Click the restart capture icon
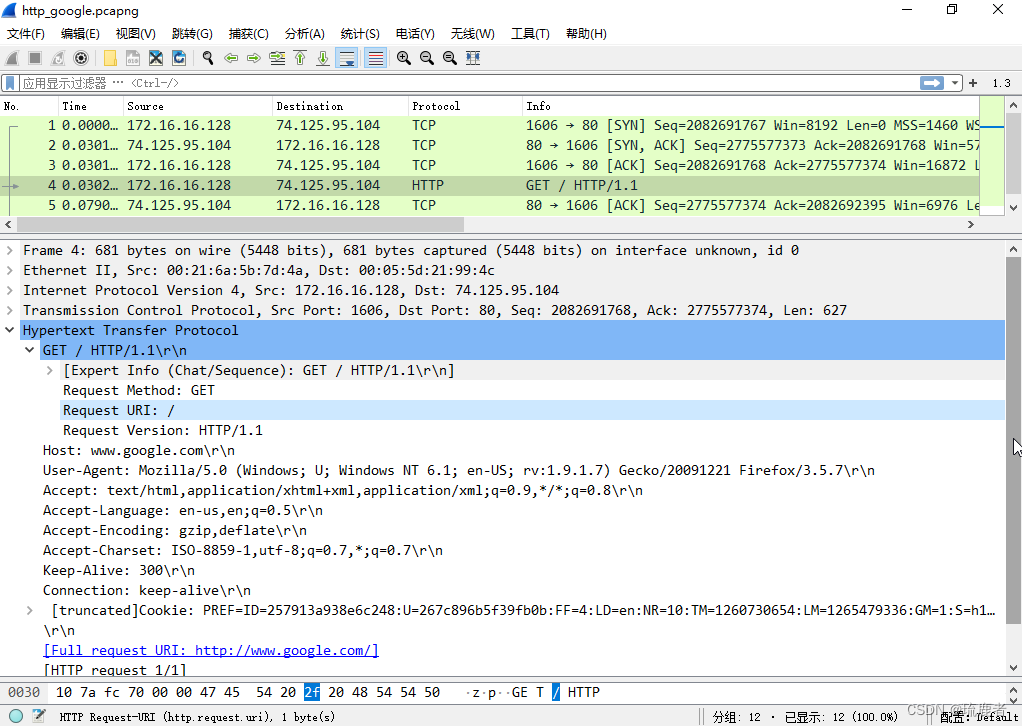The height and width of the screenshot is (726, 1022). click(58, 58)
